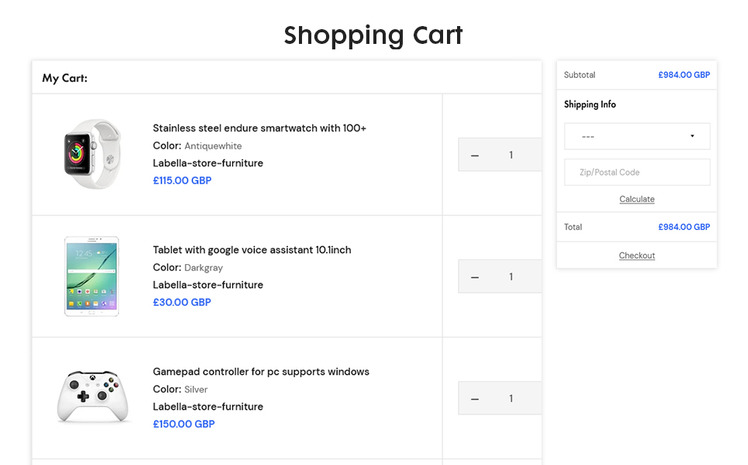This screenshot has width=748, height=465.
Task: Decrease quantity of the tablet item
Action: tap(475, 277)
